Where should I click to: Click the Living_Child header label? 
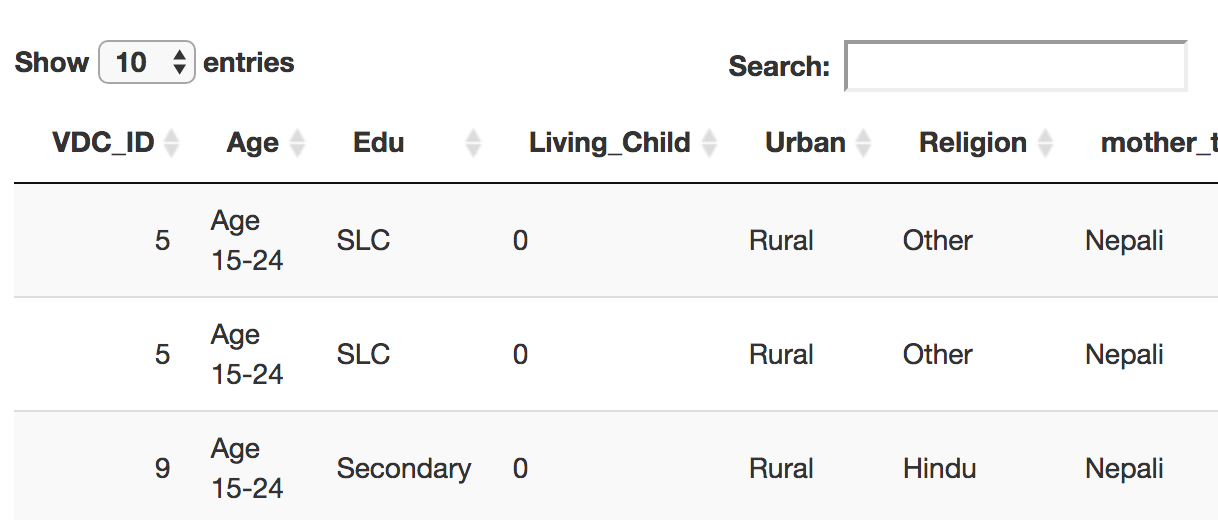click(609, 143)
